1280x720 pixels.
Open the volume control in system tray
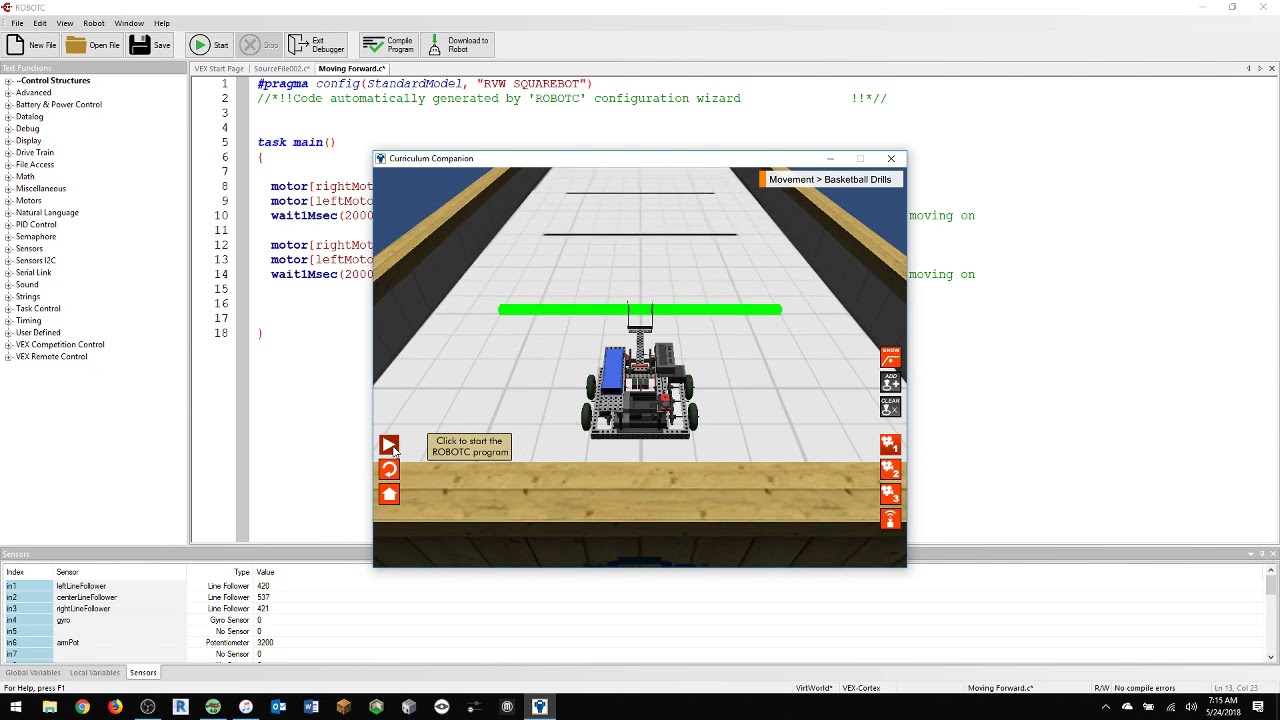pyautogui.click(x=1190, y=707)
